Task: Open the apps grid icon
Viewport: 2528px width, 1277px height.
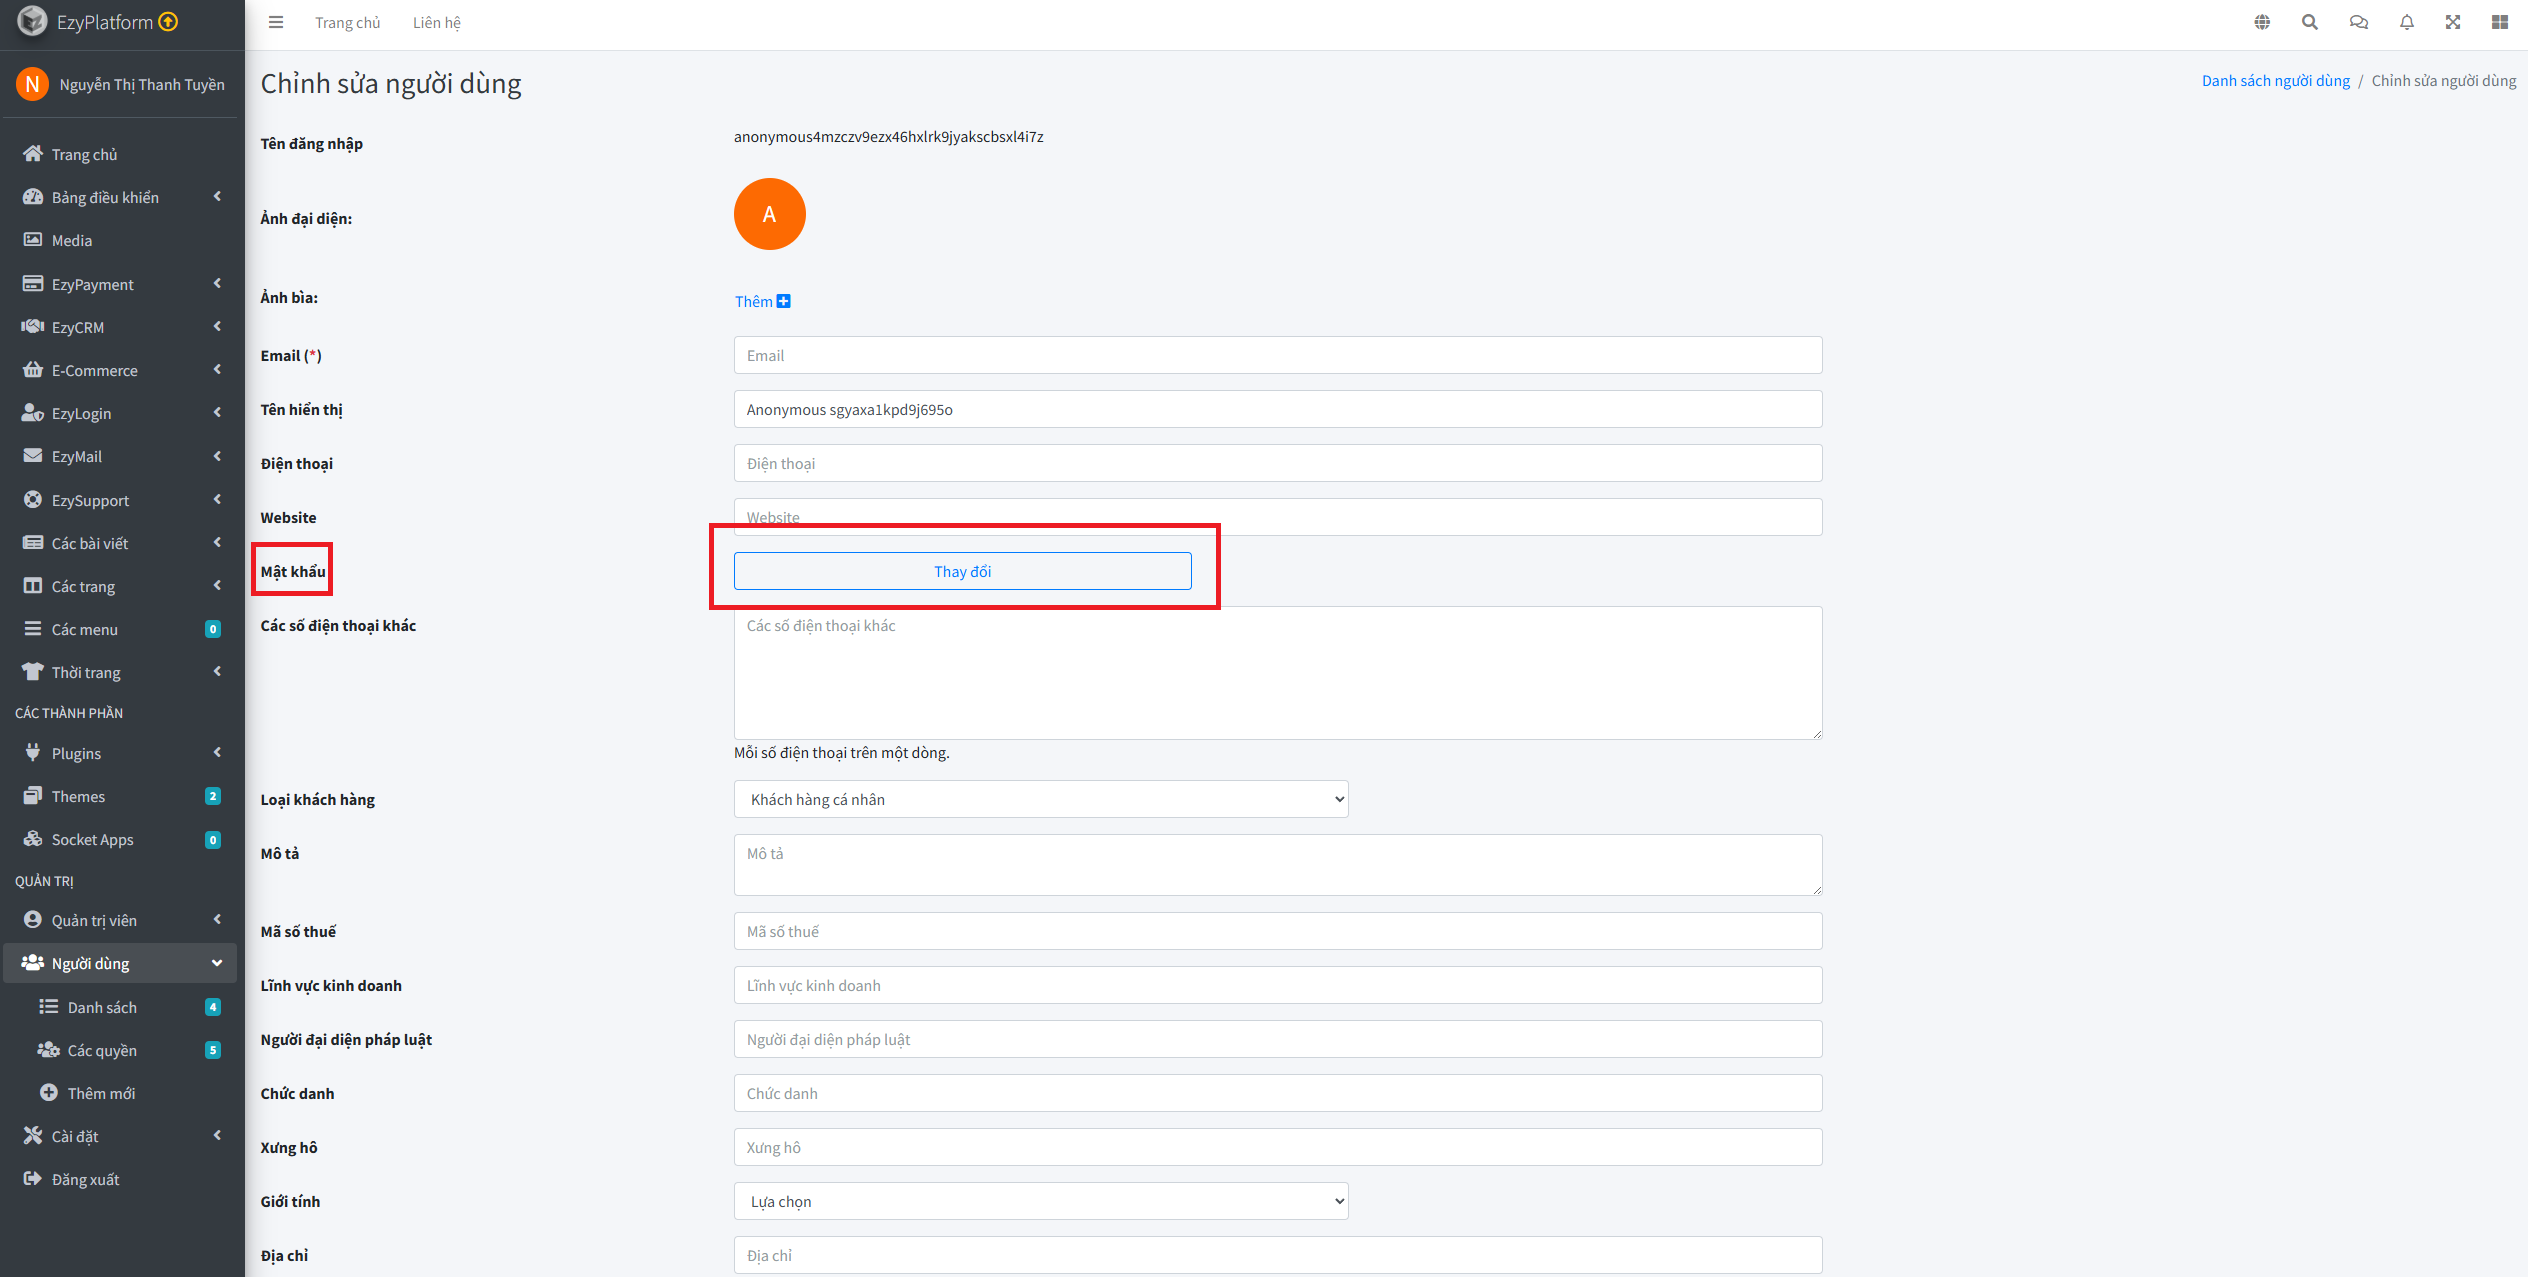Action: [x=2500, y=22]
